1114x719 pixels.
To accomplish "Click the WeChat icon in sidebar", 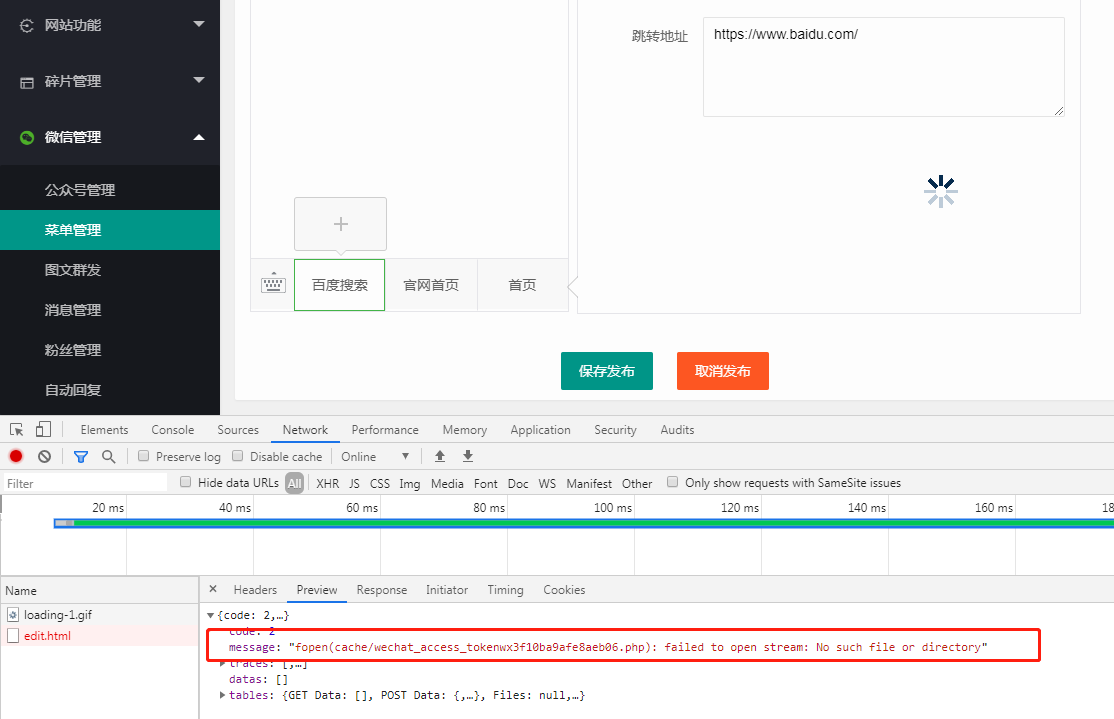I will [27, 137].
